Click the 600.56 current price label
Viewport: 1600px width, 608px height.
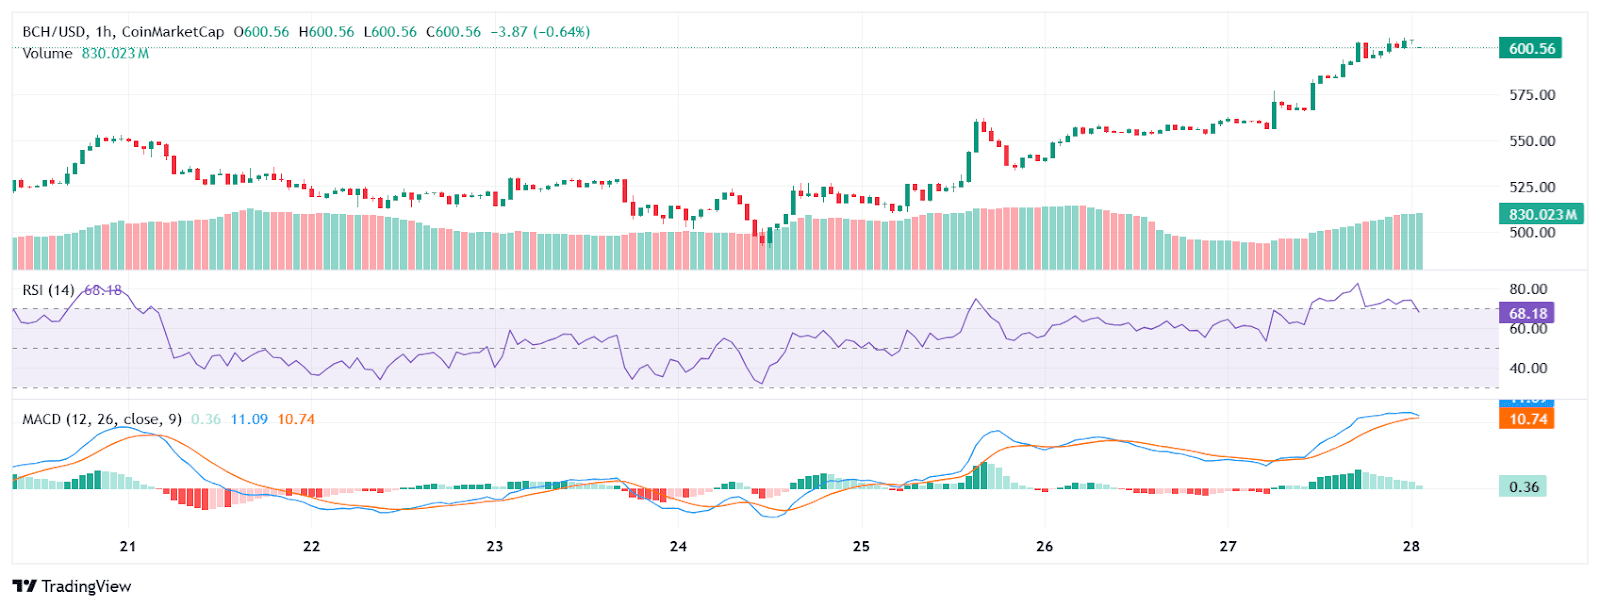pos(1531,48)
